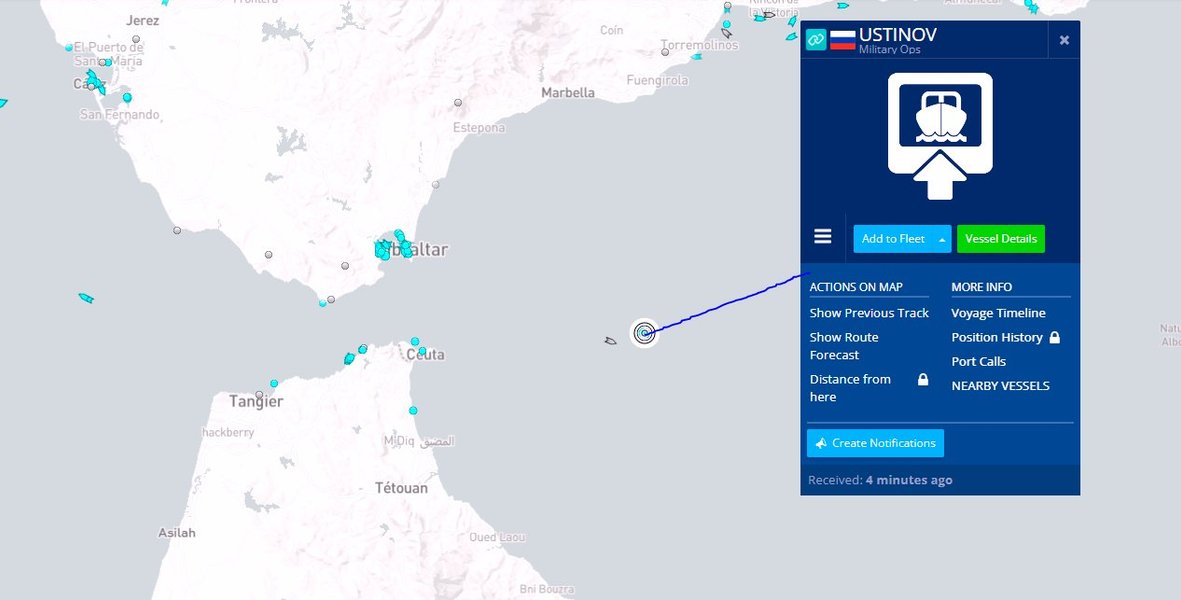View NEARBY VESSELS from More Info
Viewport: 1181px width, 600px height.
1000,386
